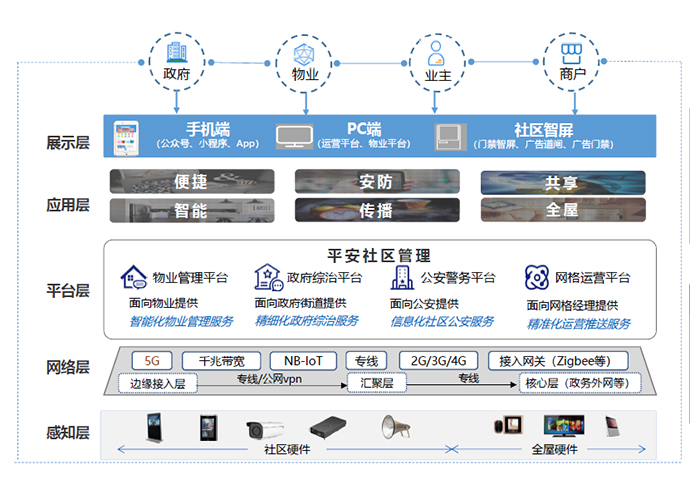Click the kiosk screen icon beside 社区智屏
The height and width of the screenshot is (503, 700).
point(450,137)
